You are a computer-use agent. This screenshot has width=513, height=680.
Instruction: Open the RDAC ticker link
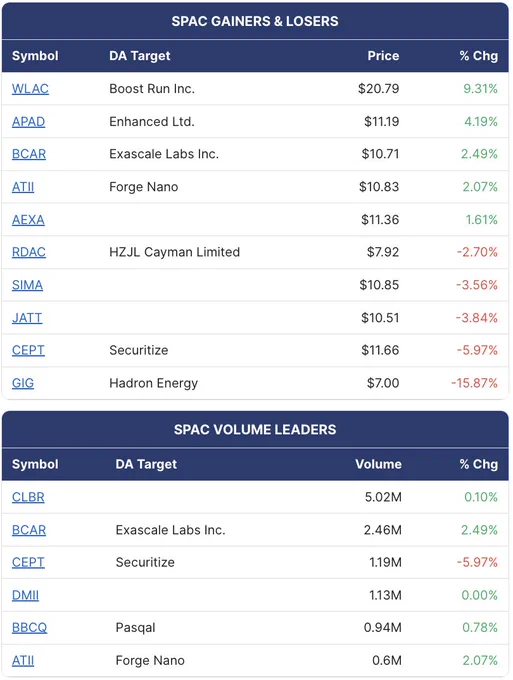(29, 252)
